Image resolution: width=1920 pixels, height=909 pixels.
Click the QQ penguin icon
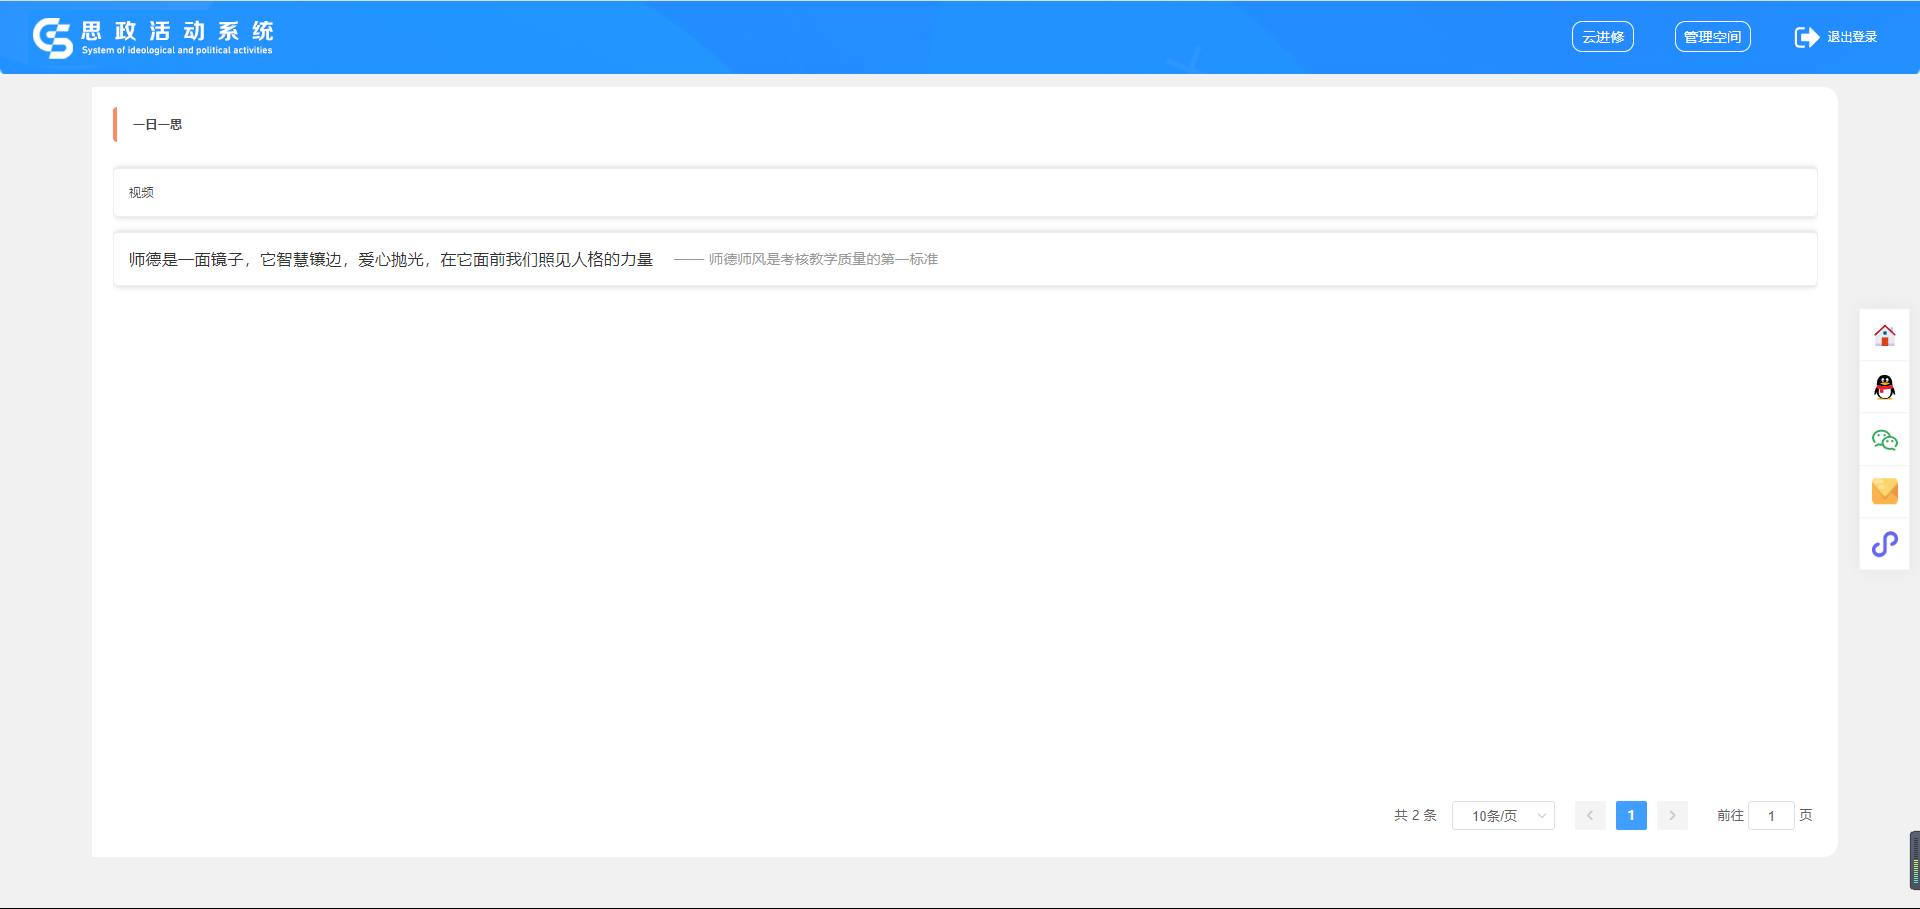pyautogui.click(x=1884, y=387)
